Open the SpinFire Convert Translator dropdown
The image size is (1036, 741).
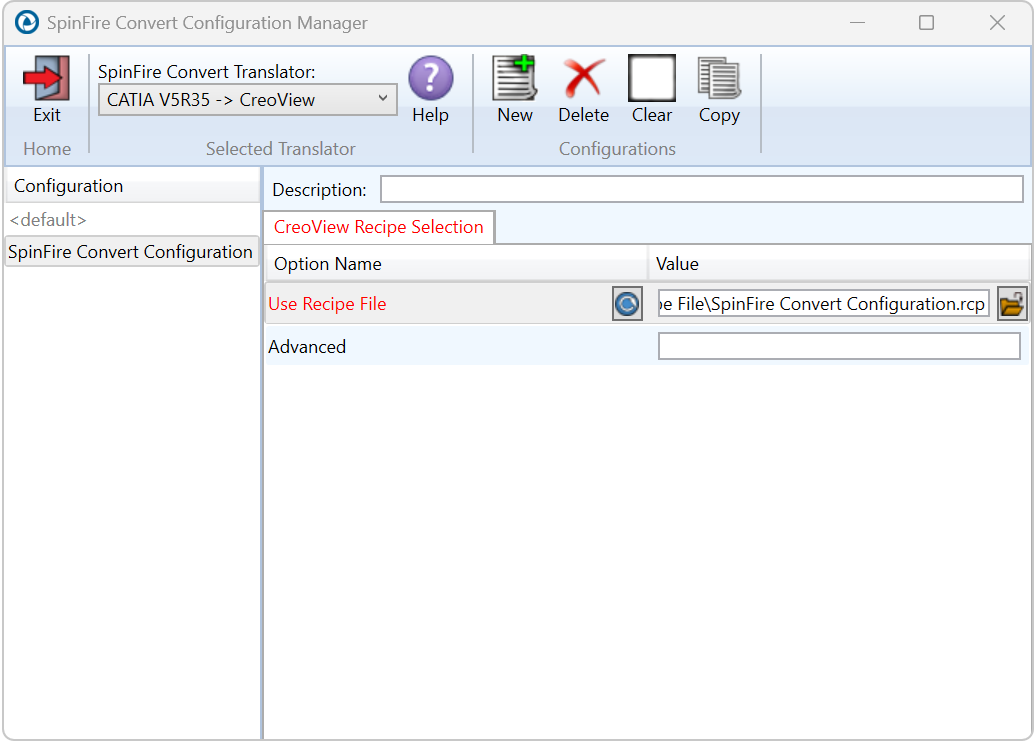point(248,100)
